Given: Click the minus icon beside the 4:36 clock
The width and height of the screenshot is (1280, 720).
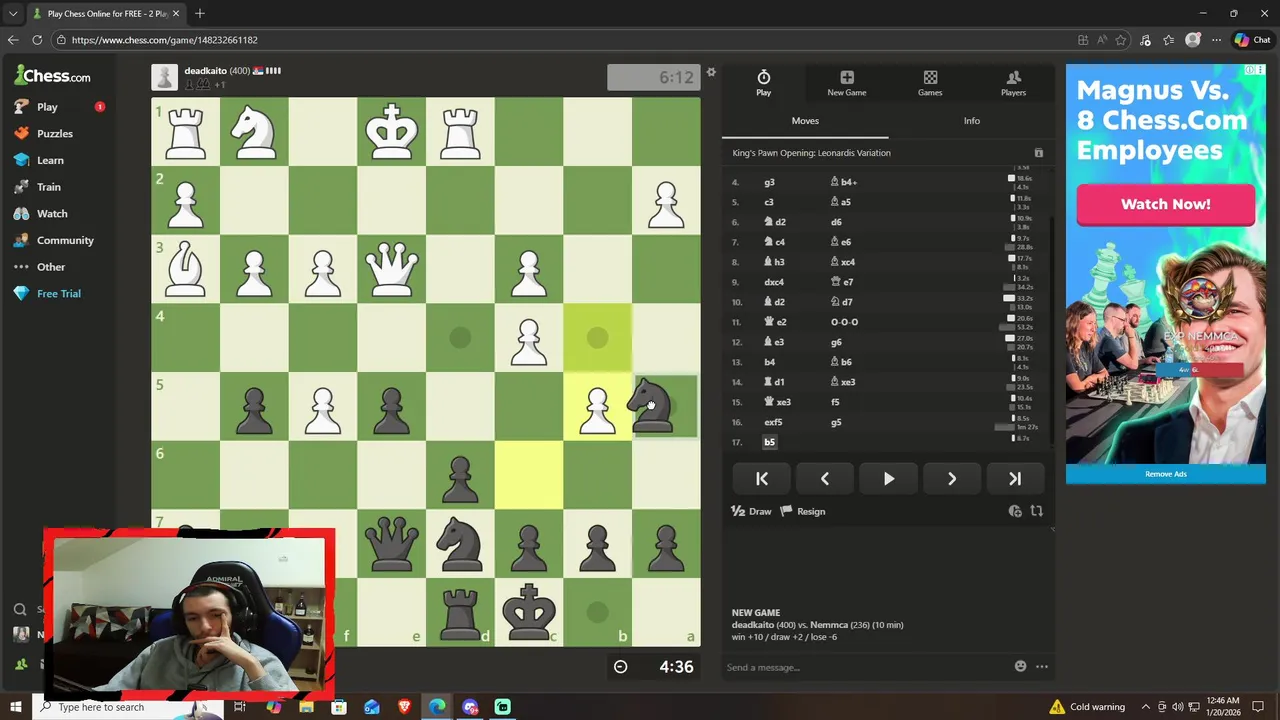Looking at the screenshot, I should point(620,667).
